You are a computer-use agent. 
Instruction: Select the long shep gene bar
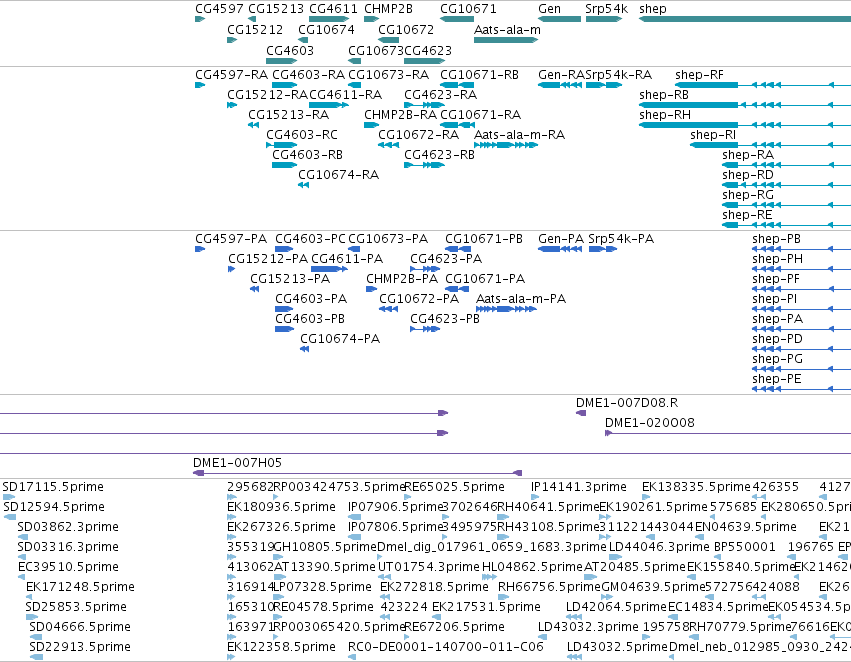pyautogui.click(x=745, y=19)
